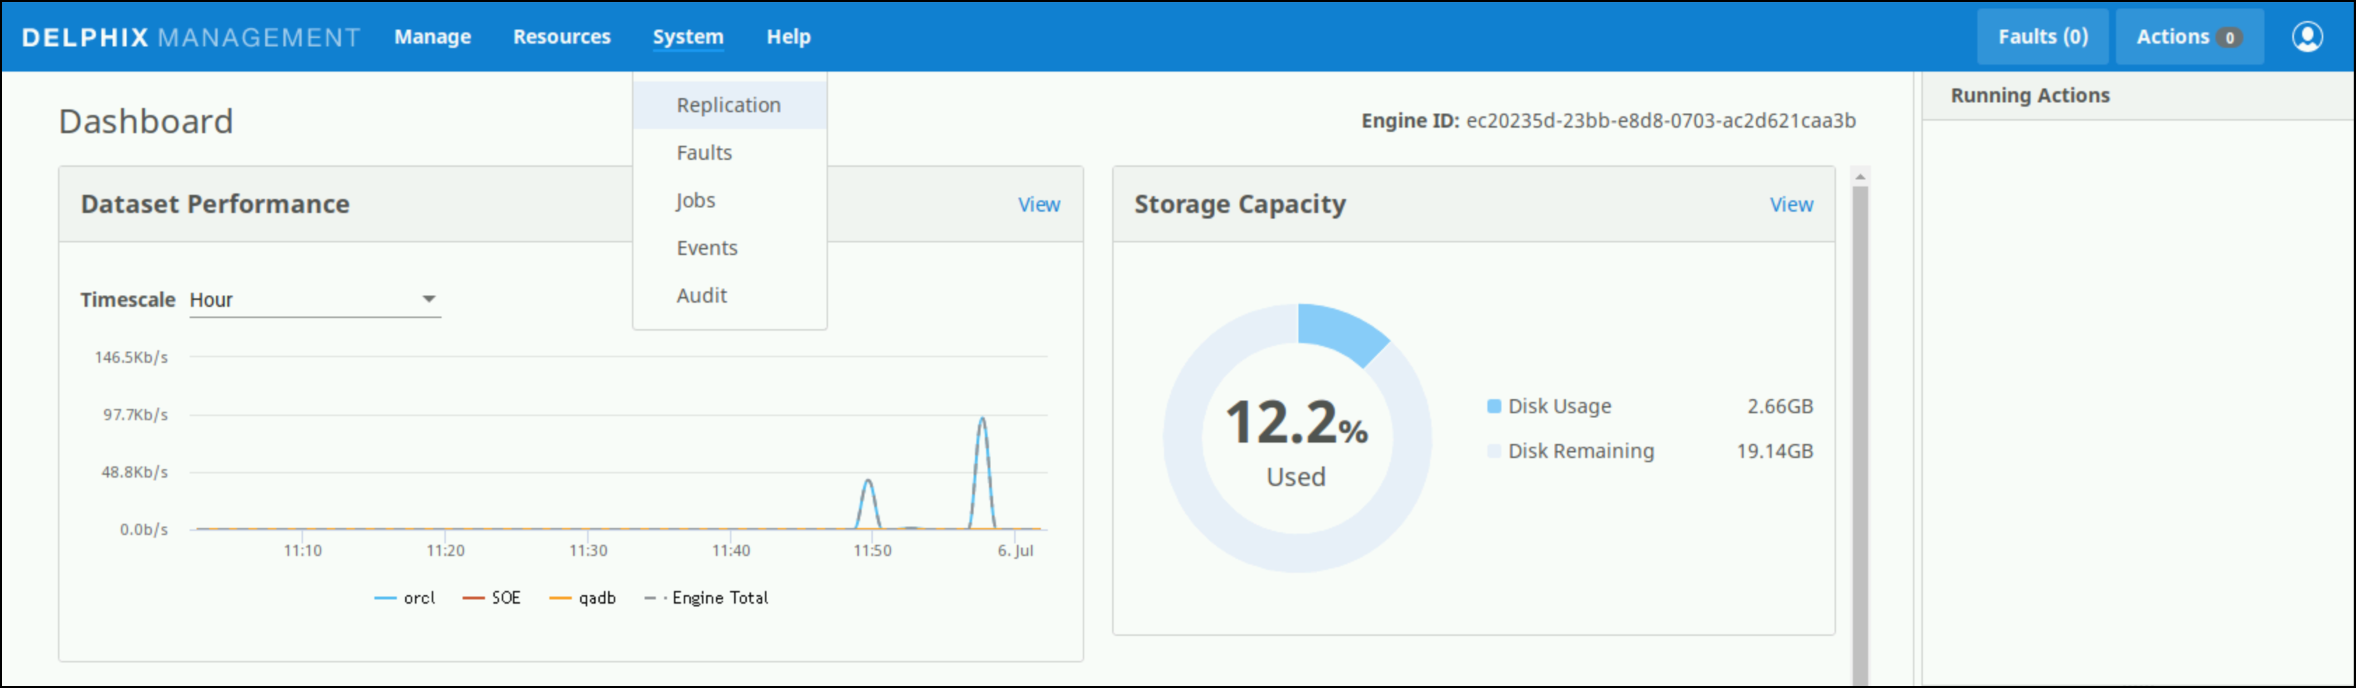Choose Audit in the System menu

tap(701, 295)
